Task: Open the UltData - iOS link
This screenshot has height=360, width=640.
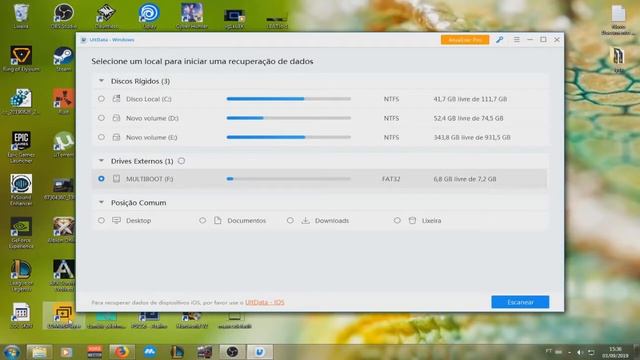Action: tap(264, 302)
